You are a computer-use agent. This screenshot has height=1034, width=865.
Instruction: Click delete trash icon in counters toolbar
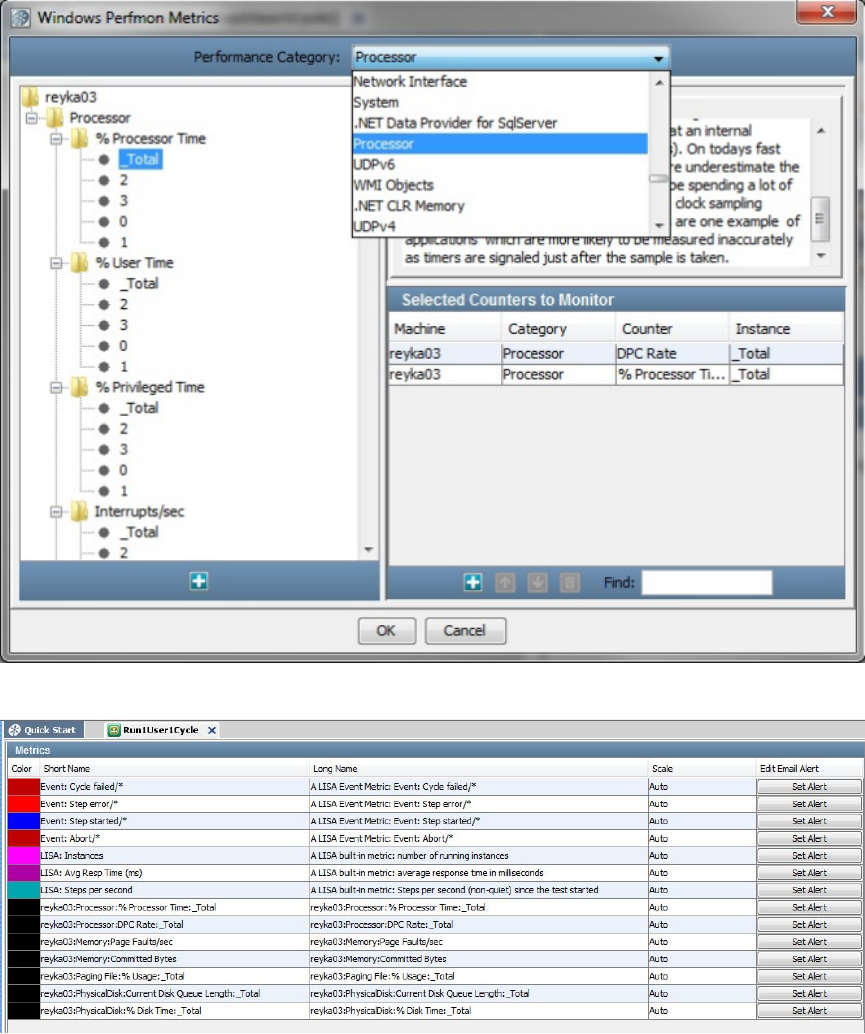[x=570, y=582]
